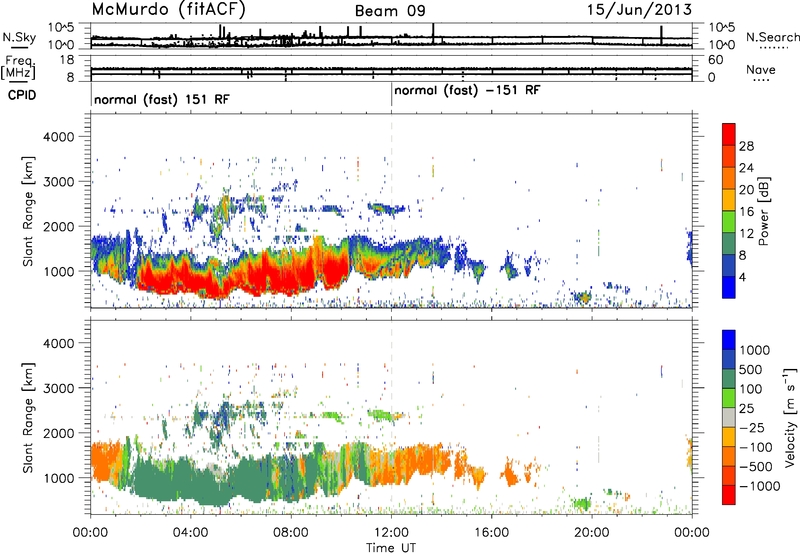Click the '12:00' time axis label
800x554 pixels.
pos(391,533)
